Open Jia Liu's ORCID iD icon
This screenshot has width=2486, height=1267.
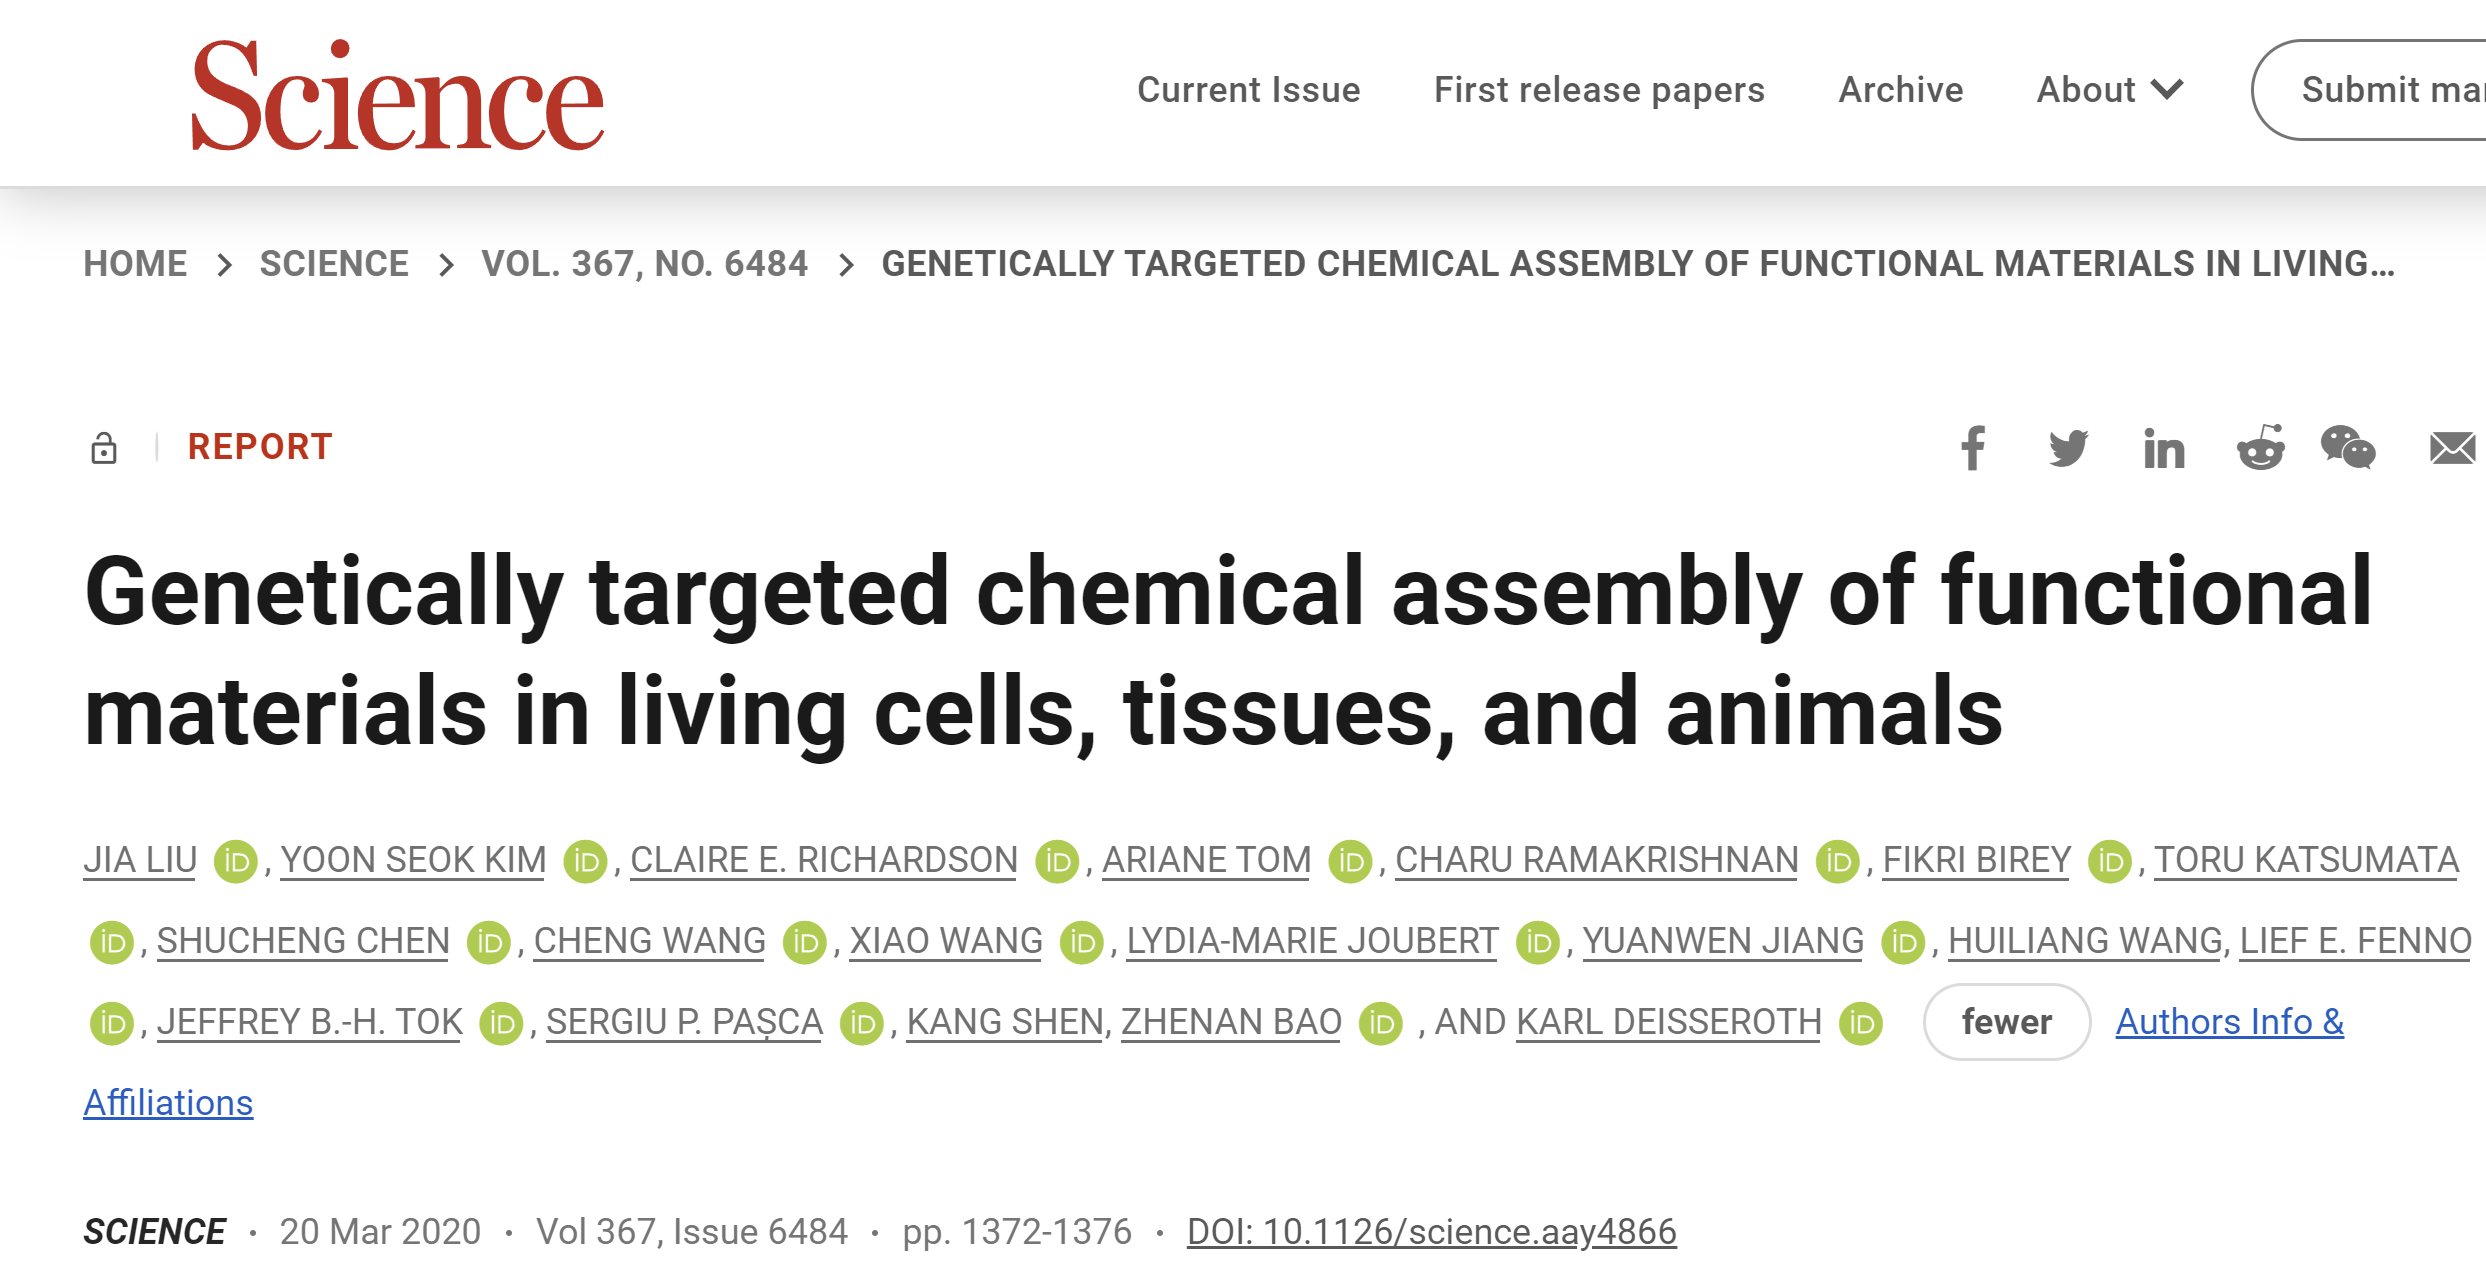pyautogui.click(x=236, y=861)
